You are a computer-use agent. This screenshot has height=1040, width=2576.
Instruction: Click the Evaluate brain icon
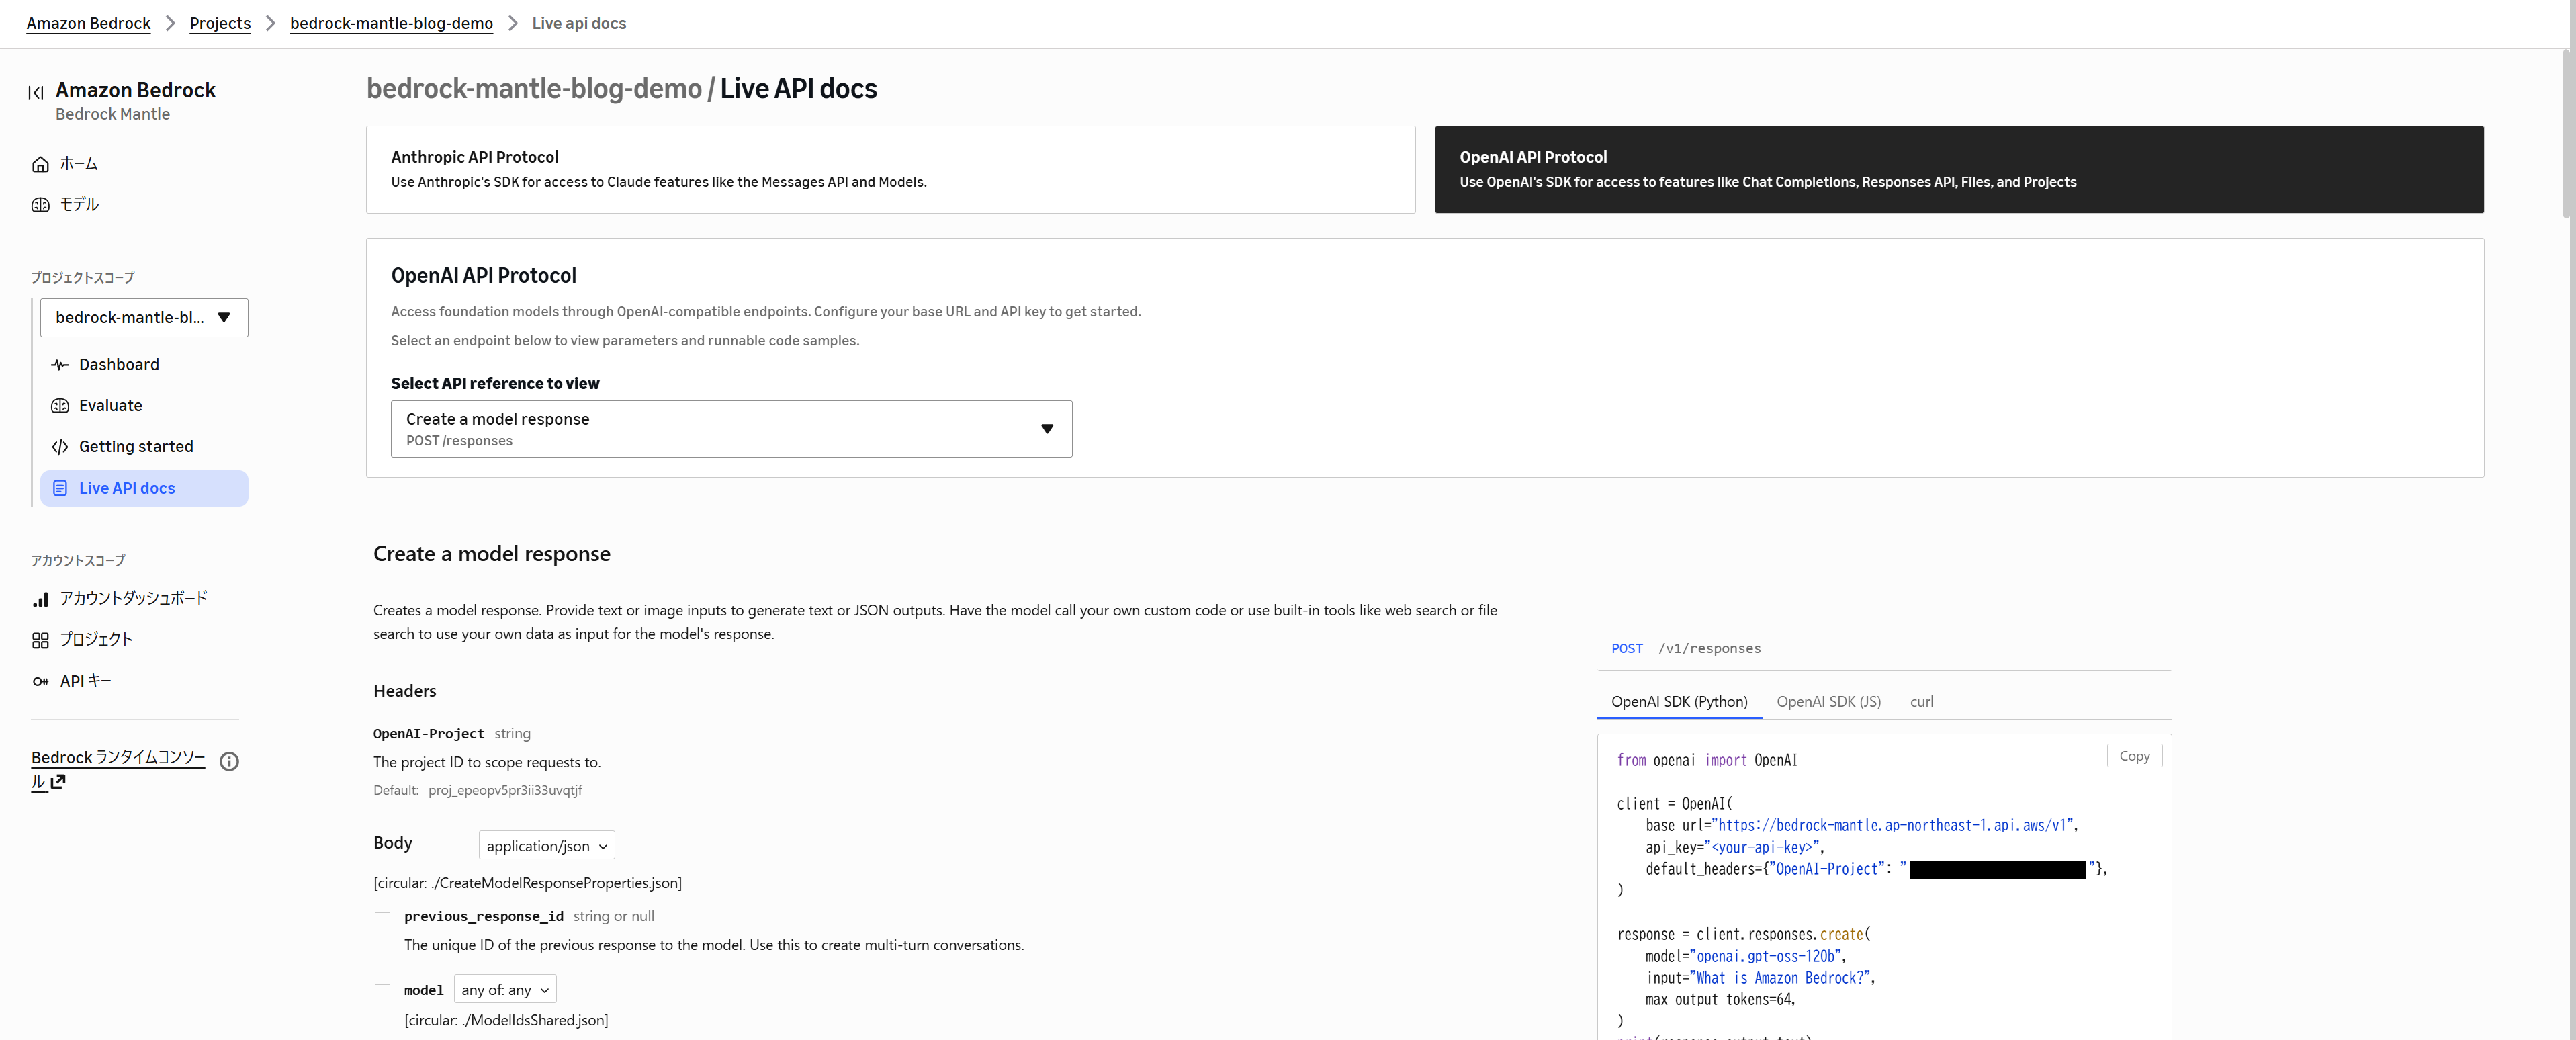[x=60, y=406]
